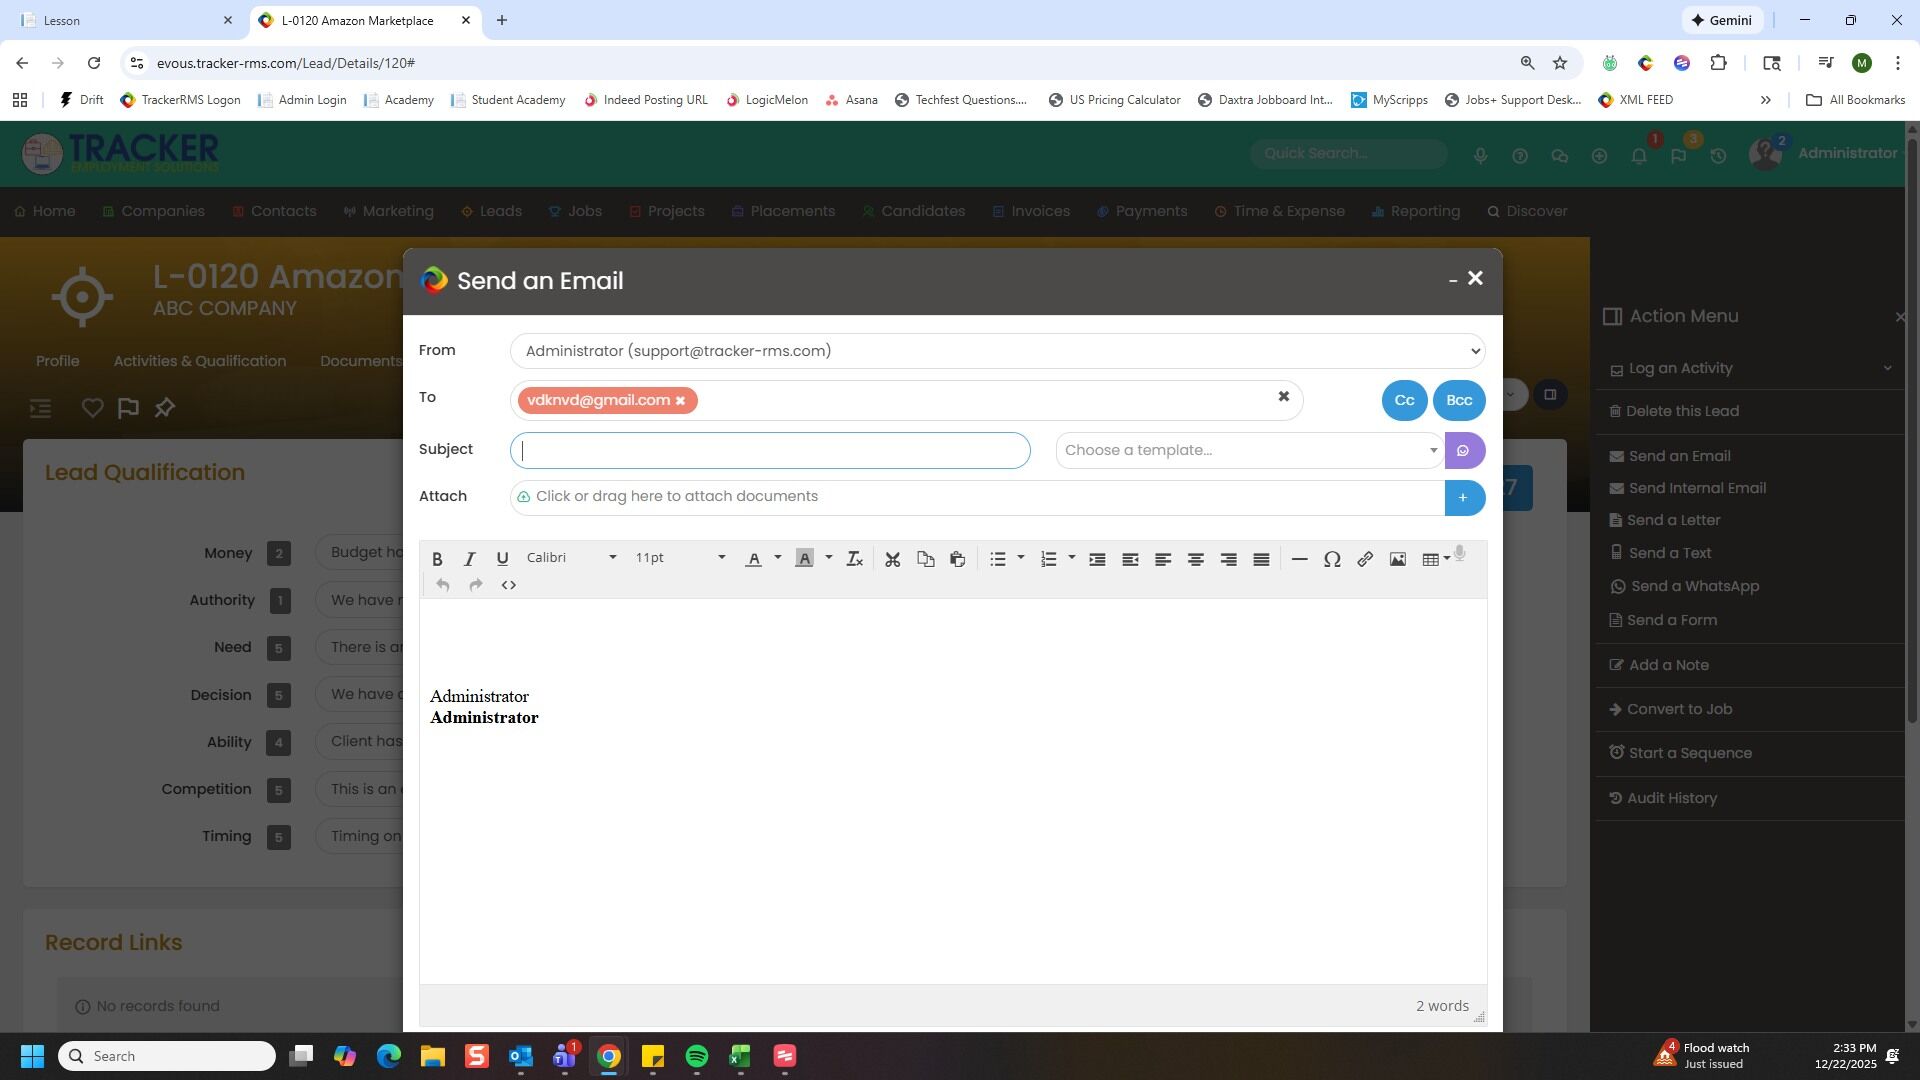This screenshot has width=1920, height=1080.
Task: Click the clear formatting icon
Action: [x=854, y=559]
